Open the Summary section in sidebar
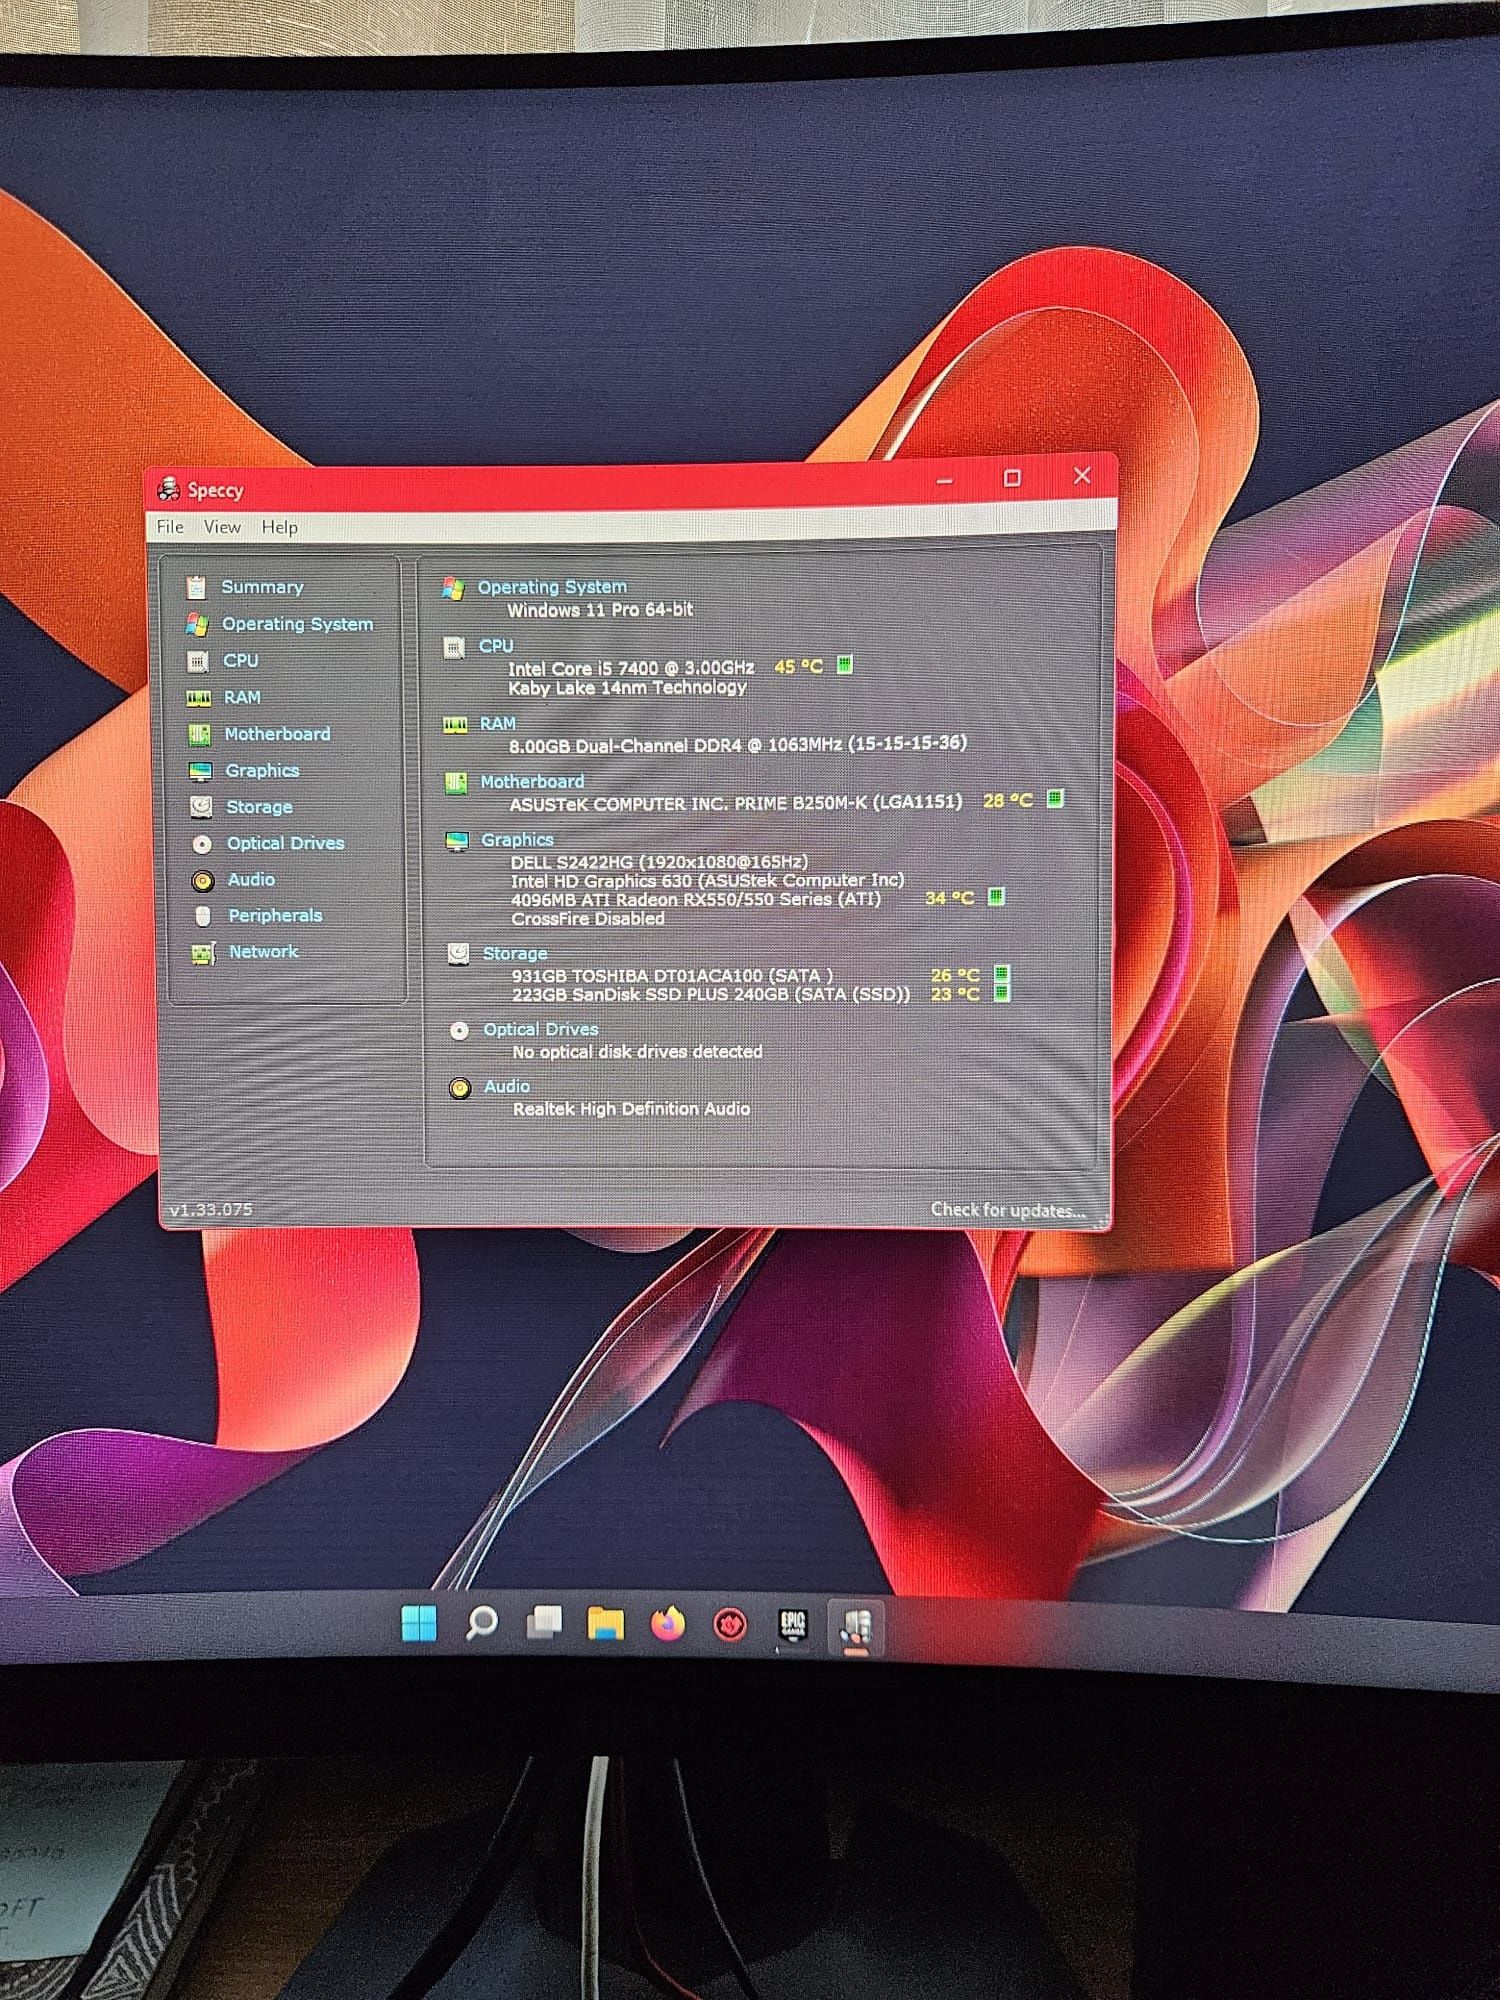Image resolution: width=1500 pixels, height=2000 pixels. 262,587
